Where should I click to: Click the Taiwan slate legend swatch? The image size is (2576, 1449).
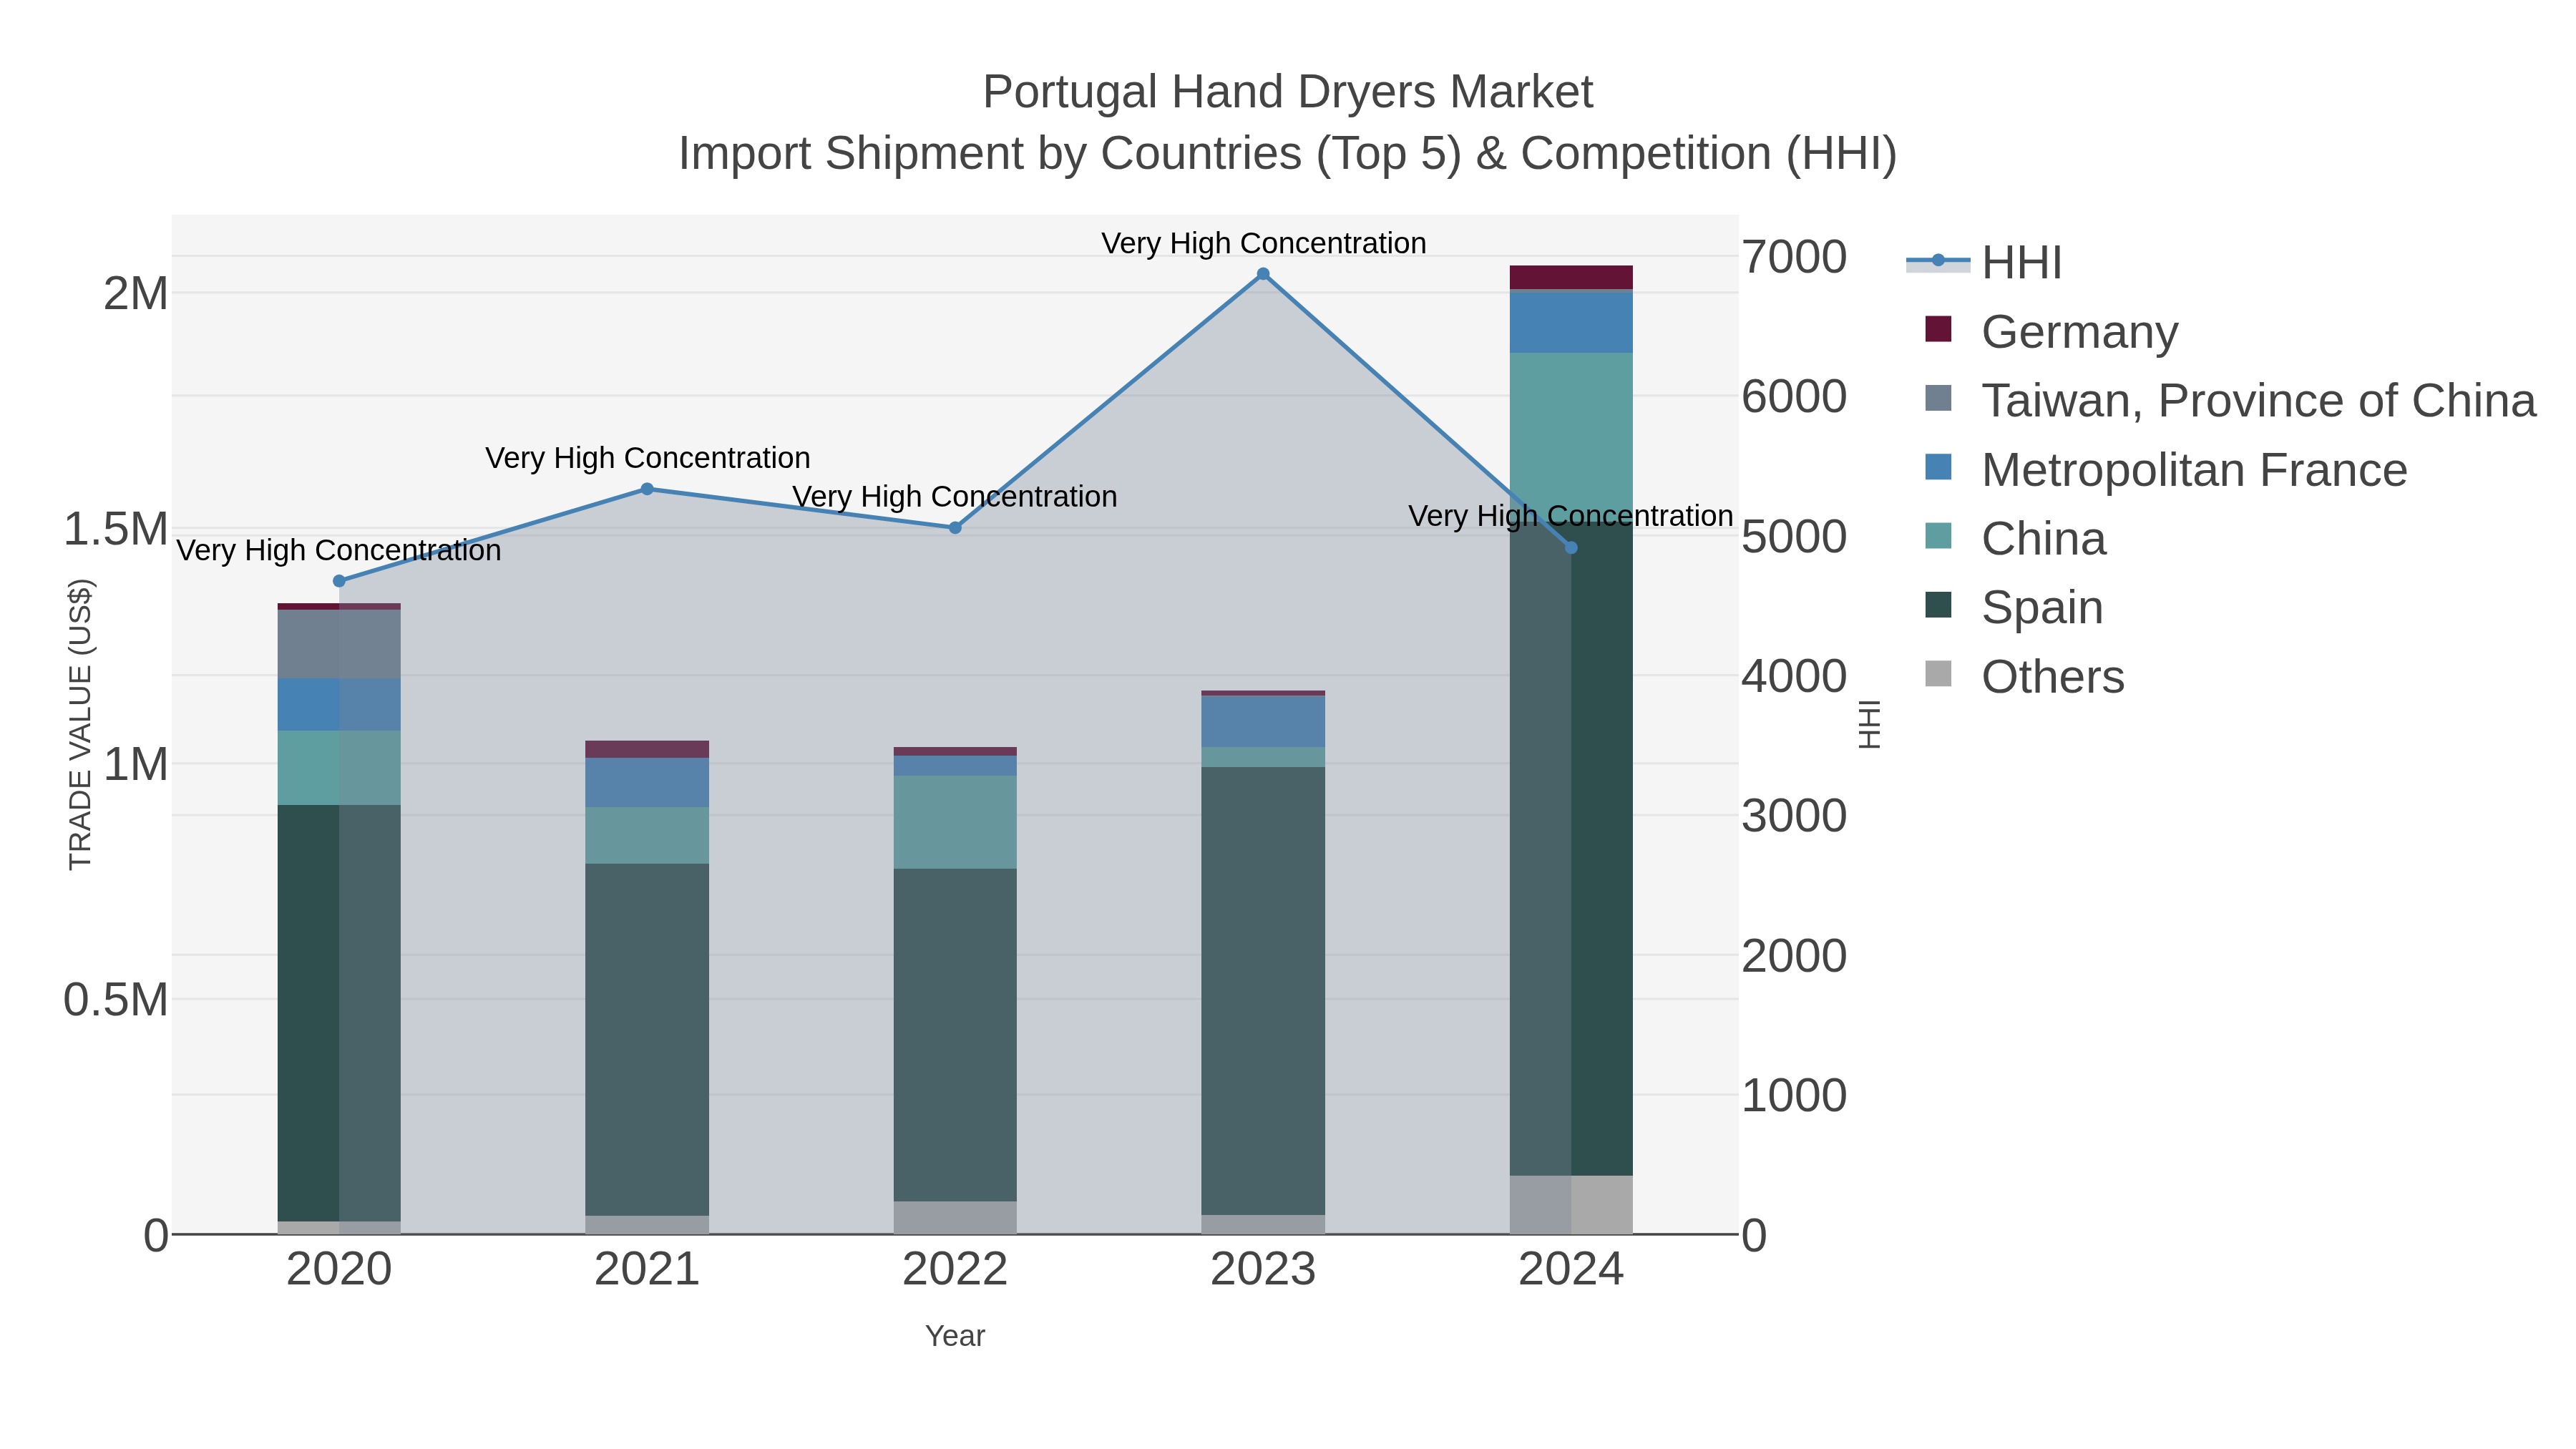click(1938, 398)
